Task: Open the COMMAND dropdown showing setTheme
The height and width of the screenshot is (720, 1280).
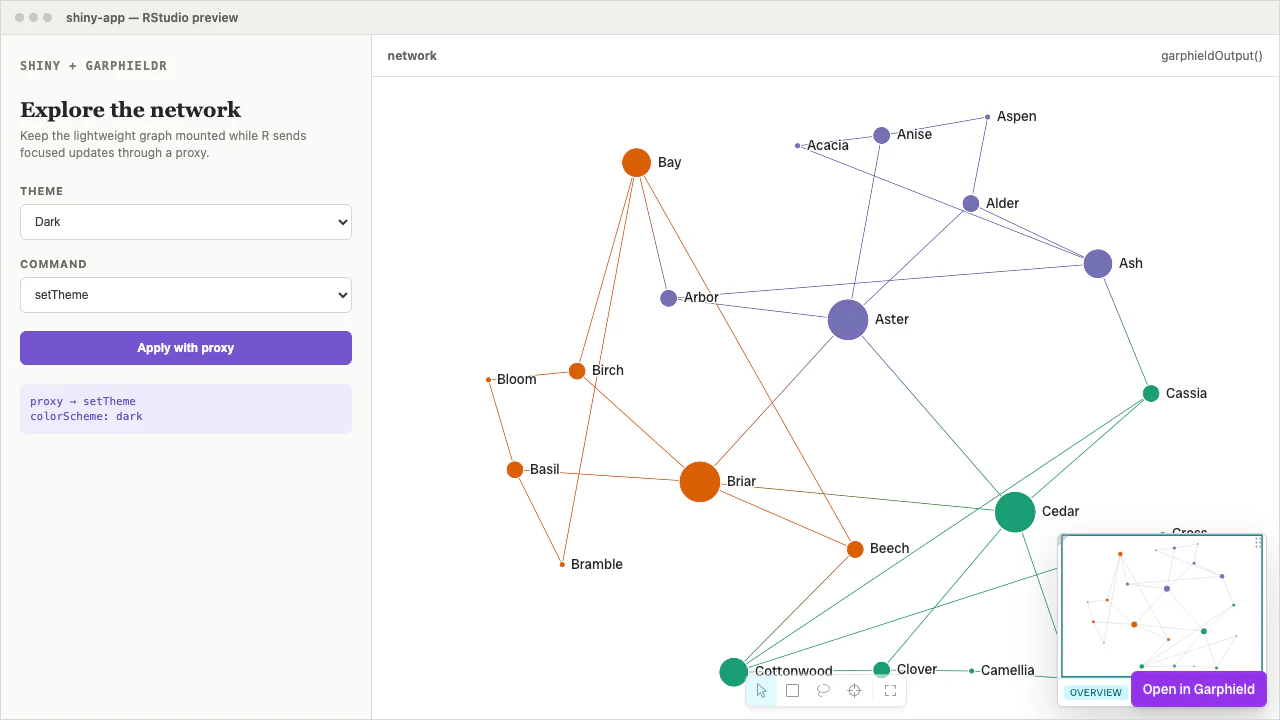Action: coord(186,295)
